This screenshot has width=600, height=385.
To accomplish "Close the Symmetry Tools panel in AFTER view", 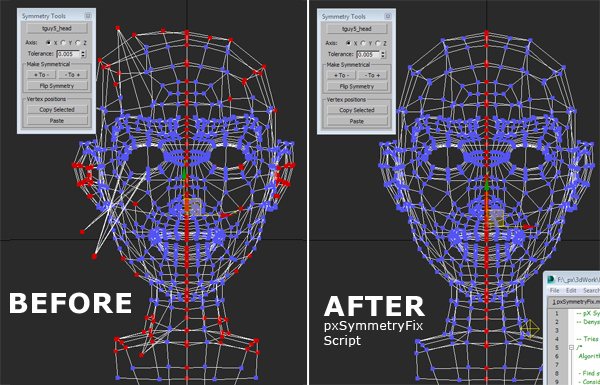I will 388,16.
